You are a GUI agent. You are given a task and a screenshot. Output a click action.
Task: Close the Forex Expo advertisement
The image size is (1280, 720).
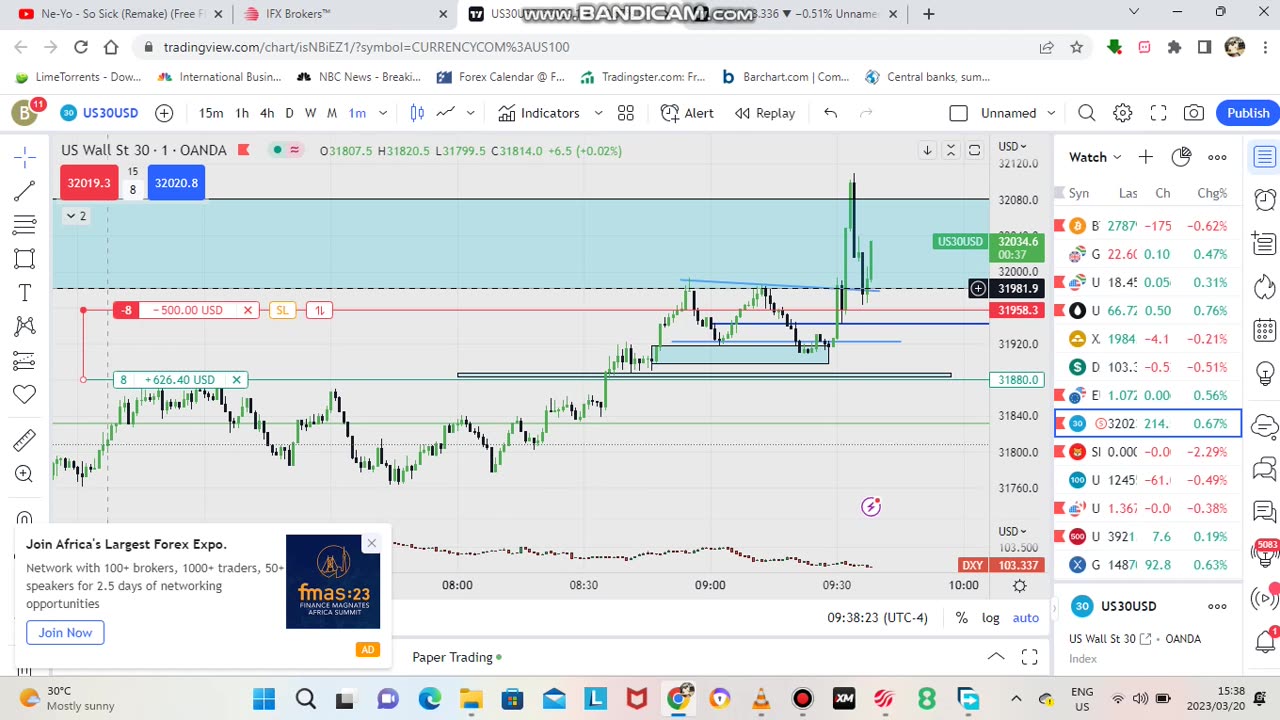click(371, 544)
